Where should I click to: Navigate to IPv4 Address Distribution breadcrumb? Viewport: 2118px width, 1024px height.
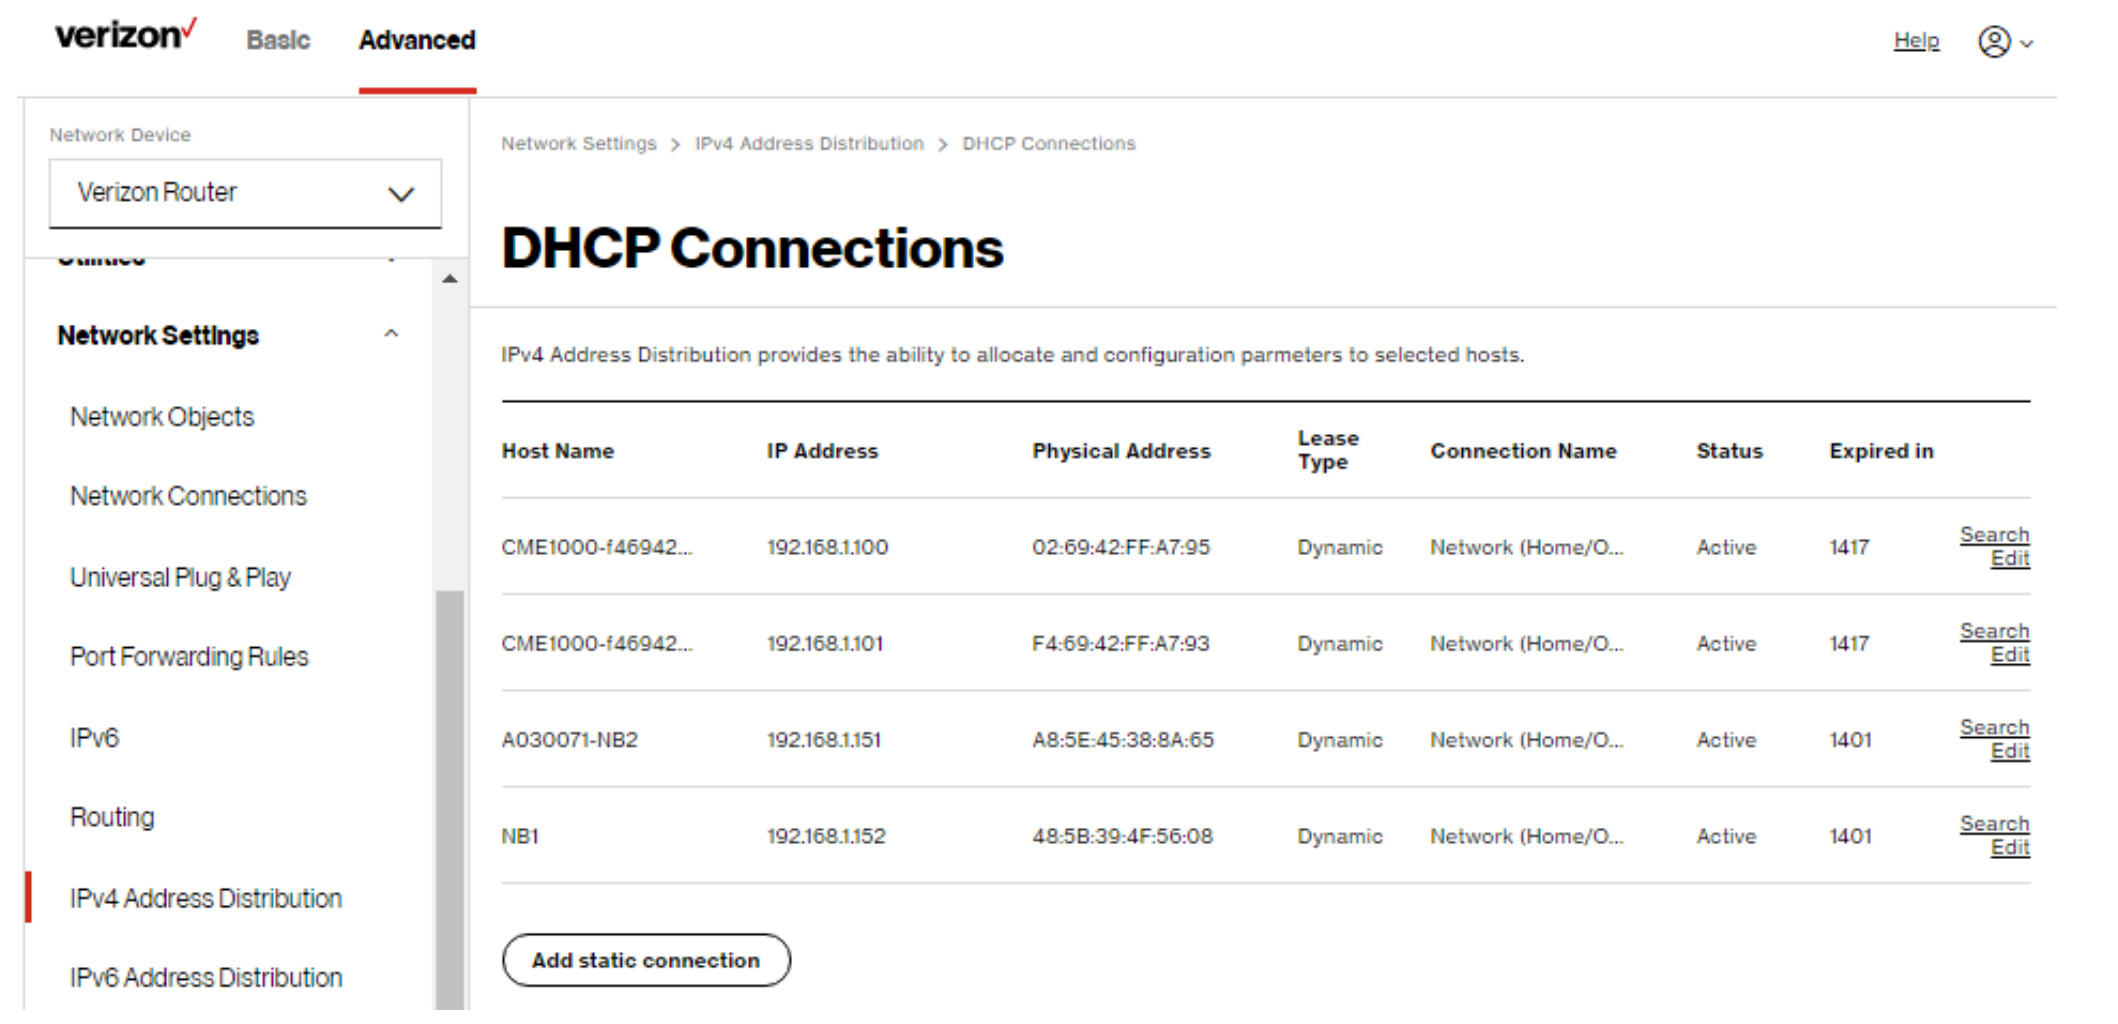coord(809,144)
